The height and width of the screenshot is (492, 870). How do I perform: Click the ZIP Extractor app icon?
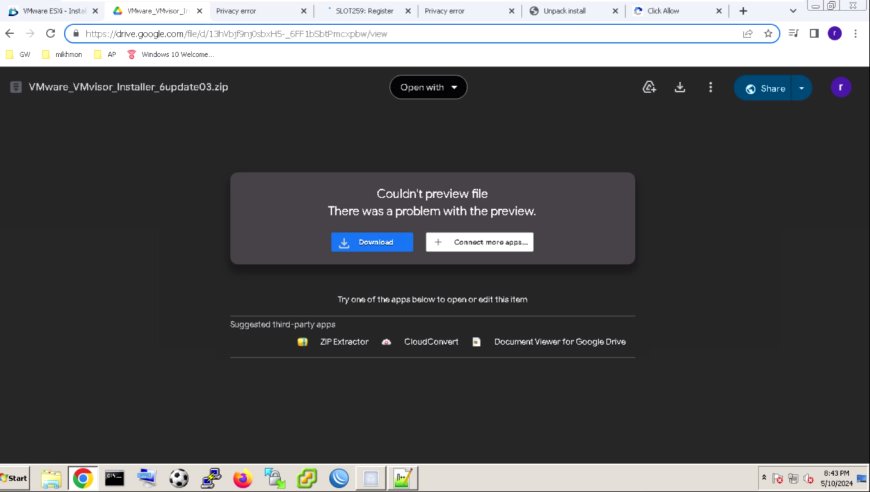tap(302, 342)
